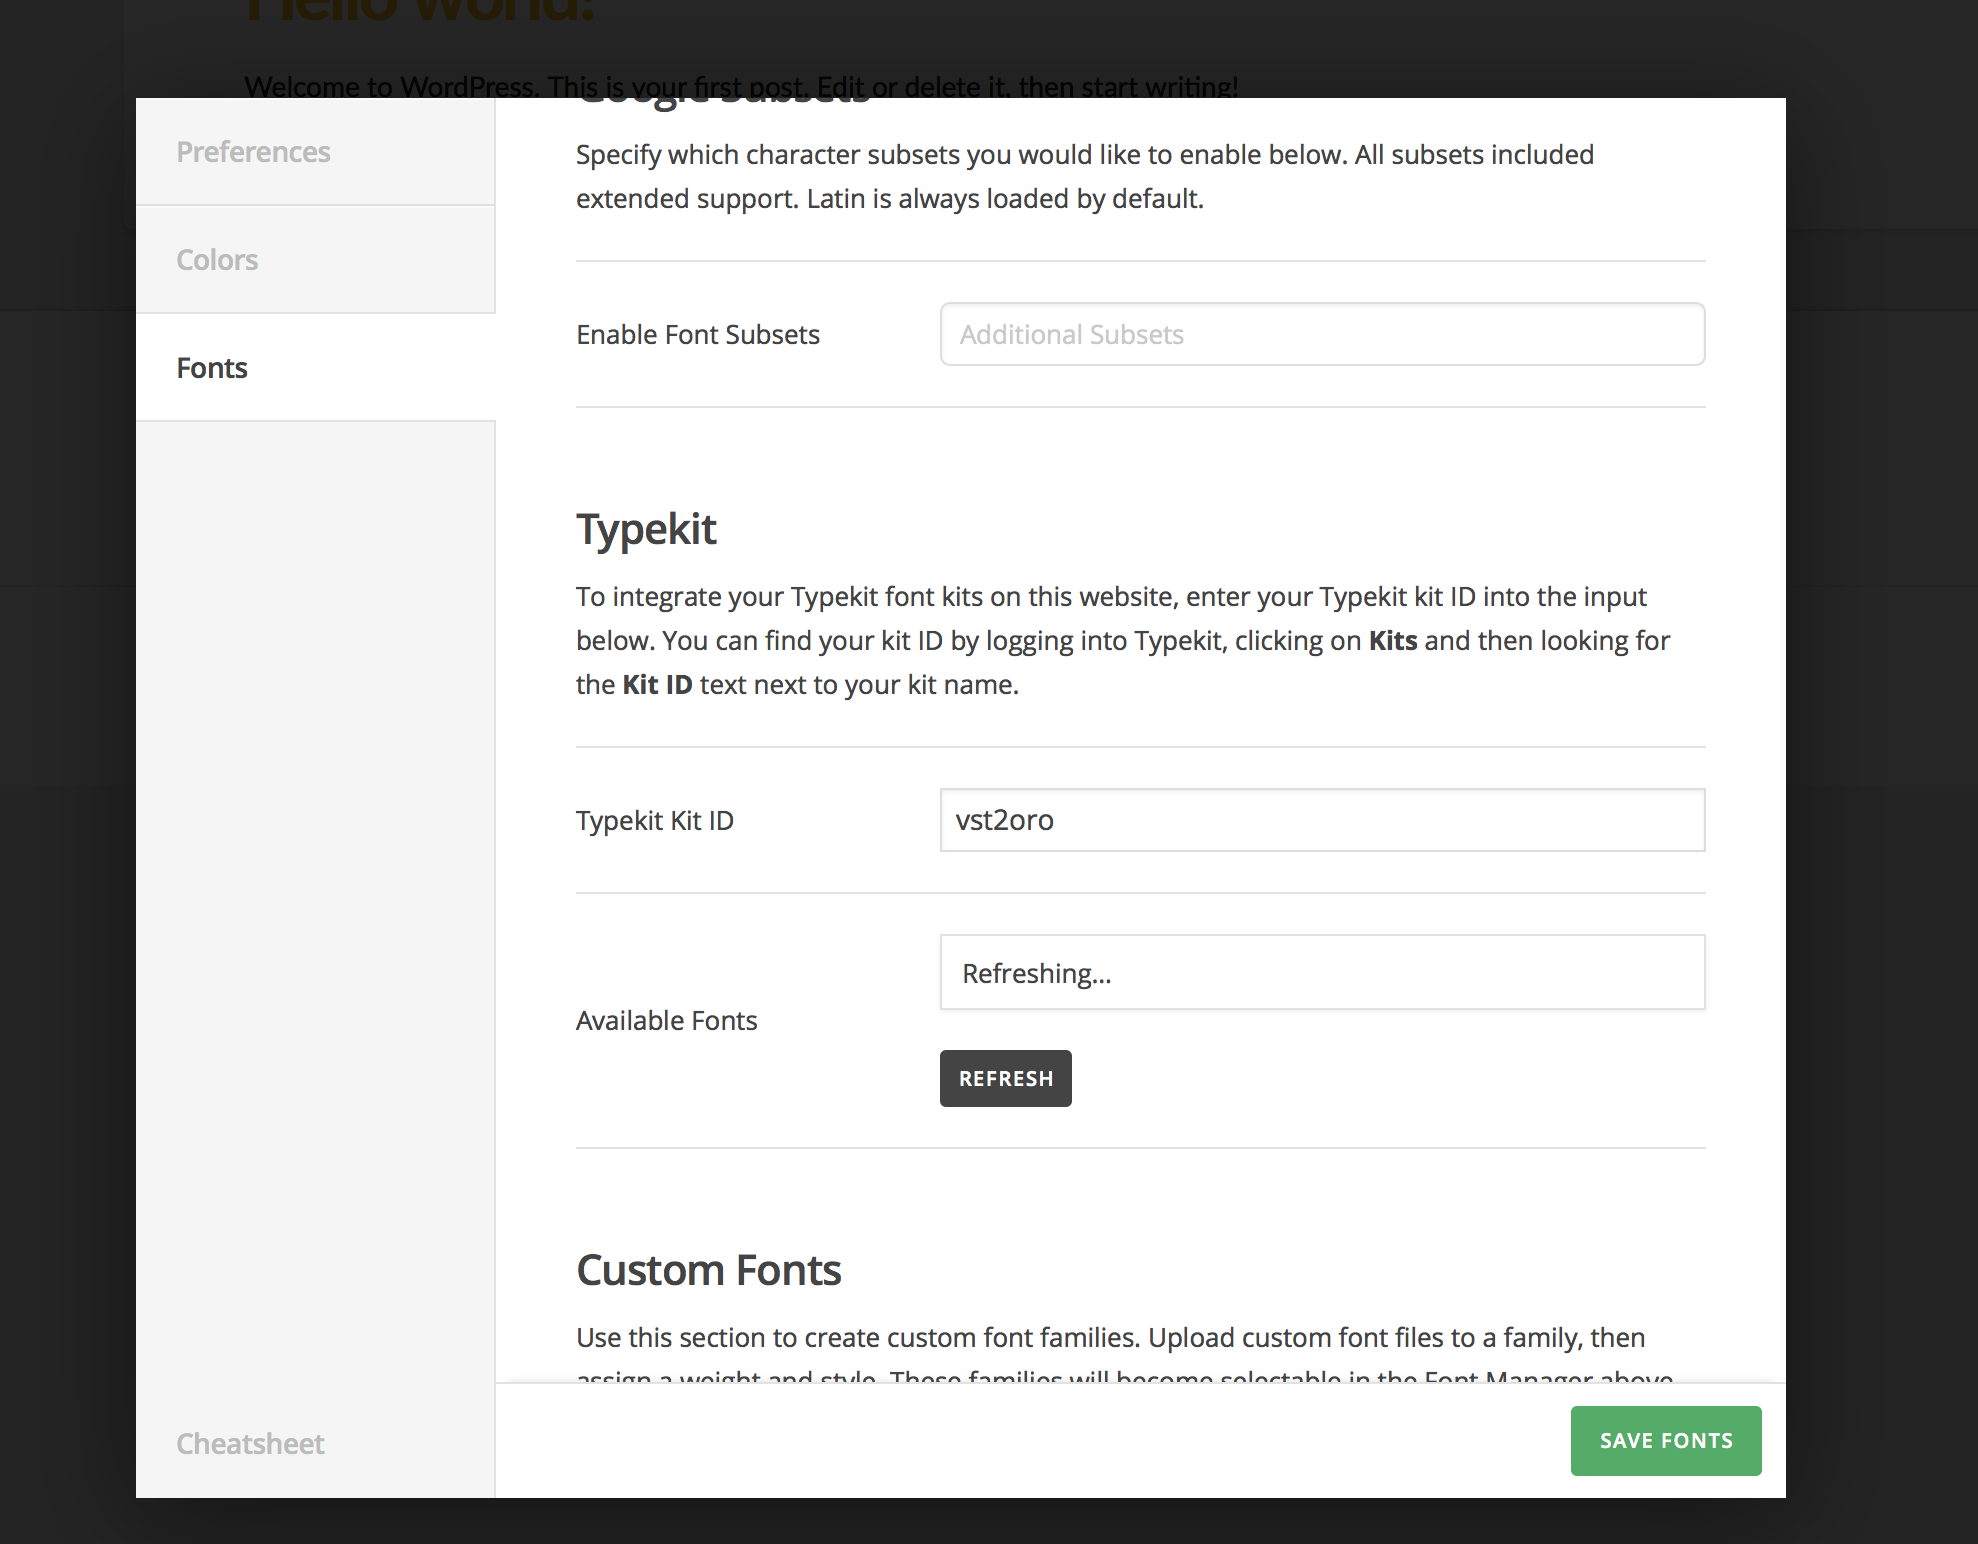Select the Fonts sidebar tab

315,368
